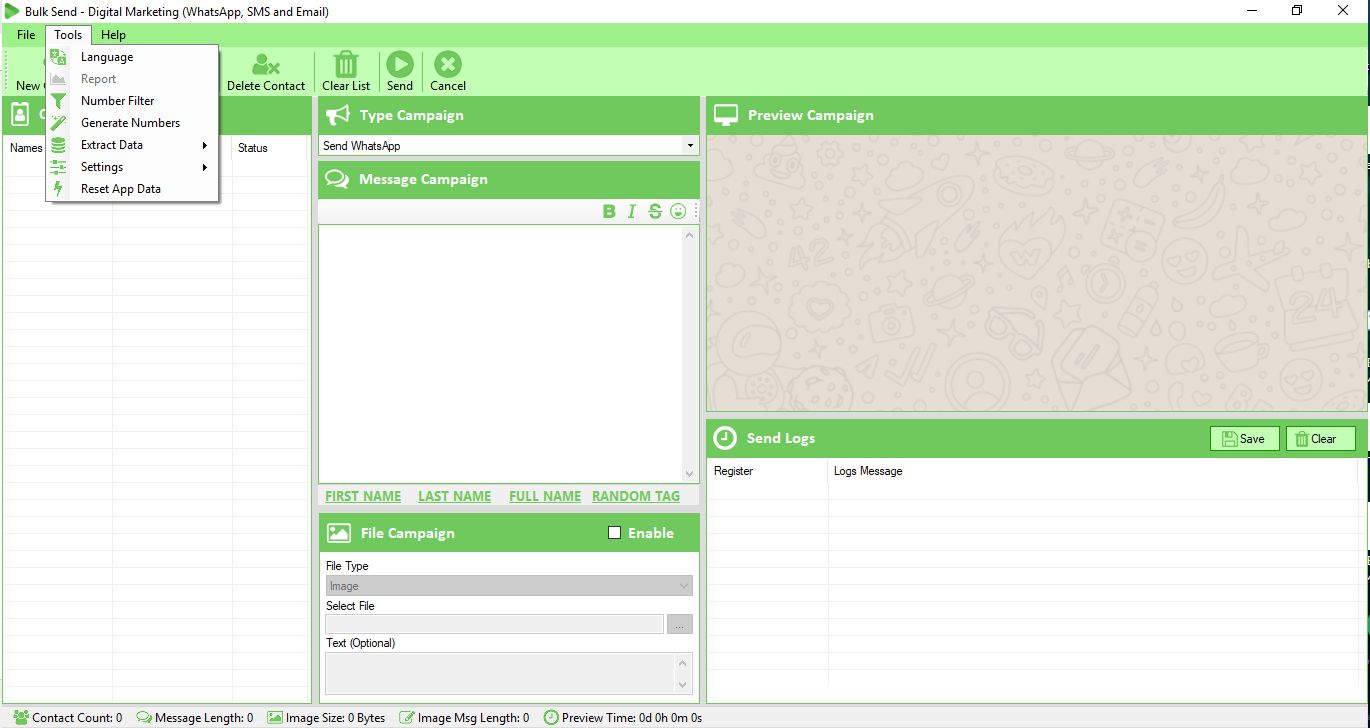Open the Help menu
This screenshot has height=728, width=1370.
[114, 35]
